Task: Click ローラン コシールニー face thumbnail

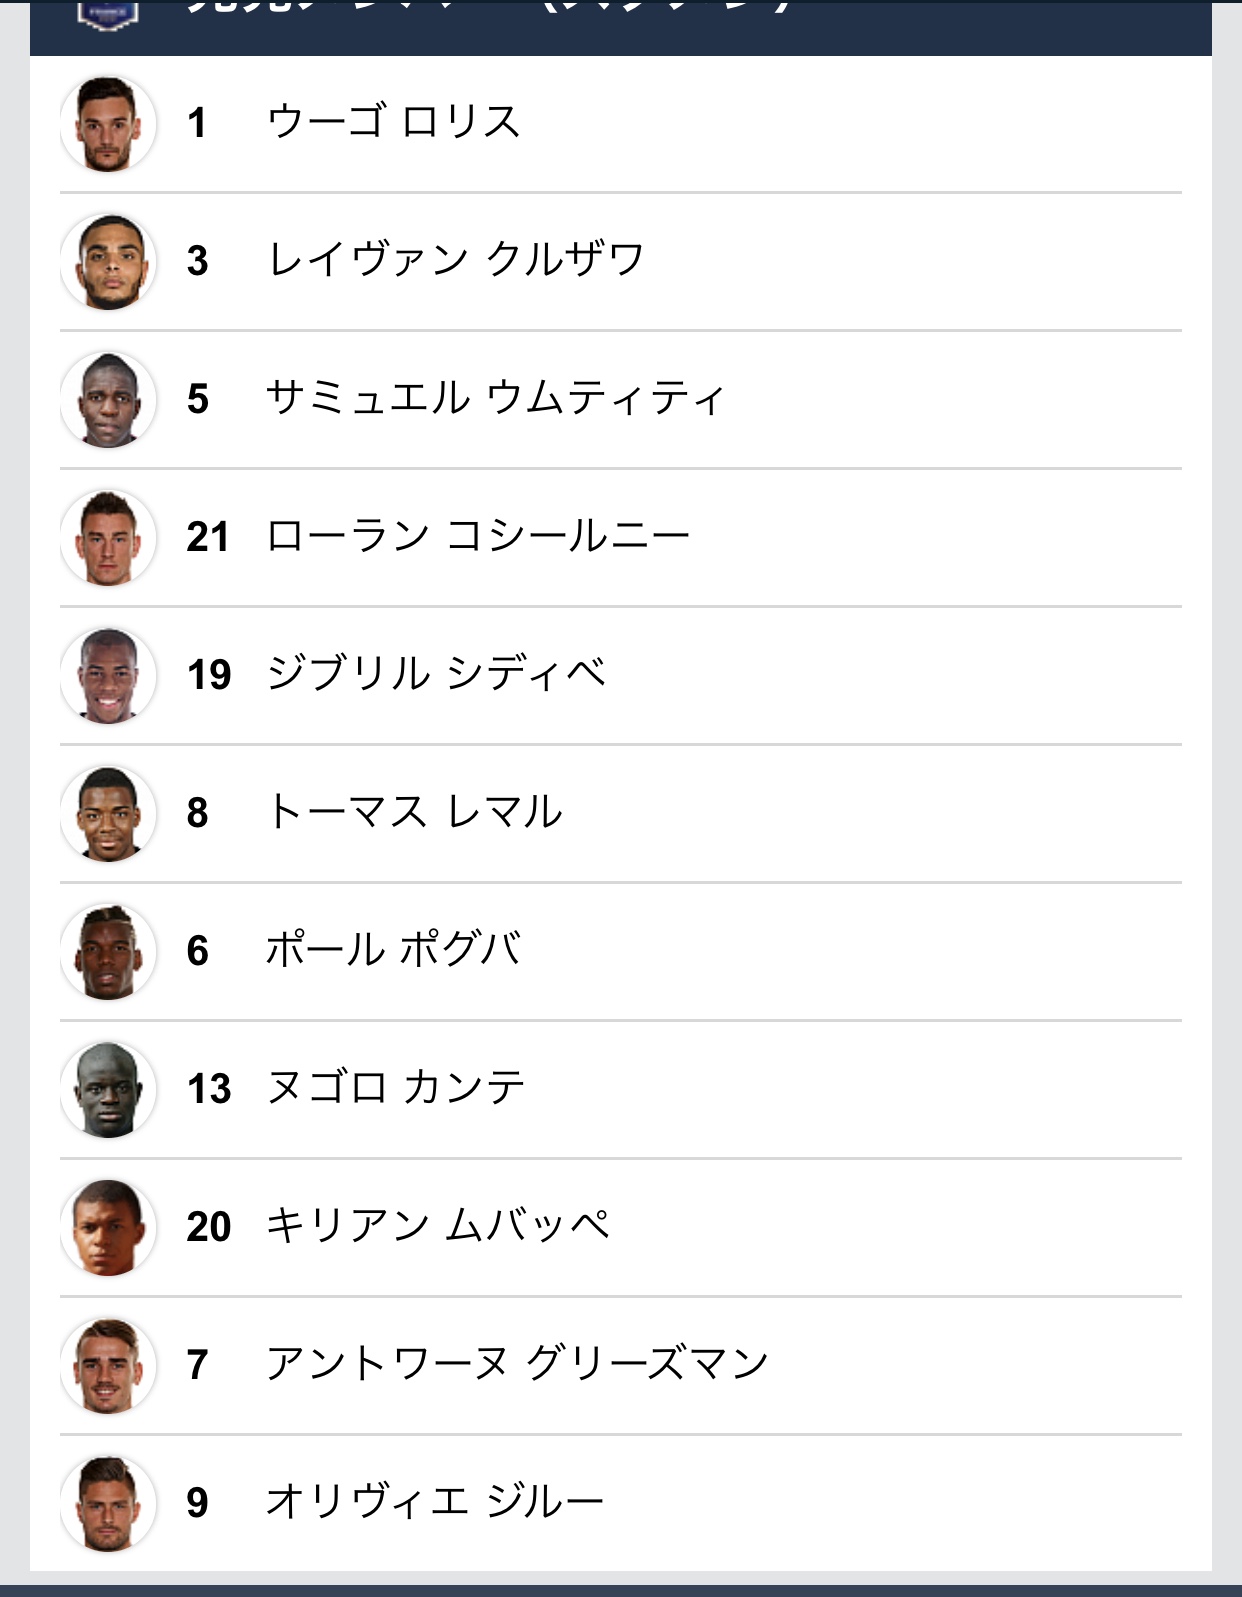Action: [108, 538]
